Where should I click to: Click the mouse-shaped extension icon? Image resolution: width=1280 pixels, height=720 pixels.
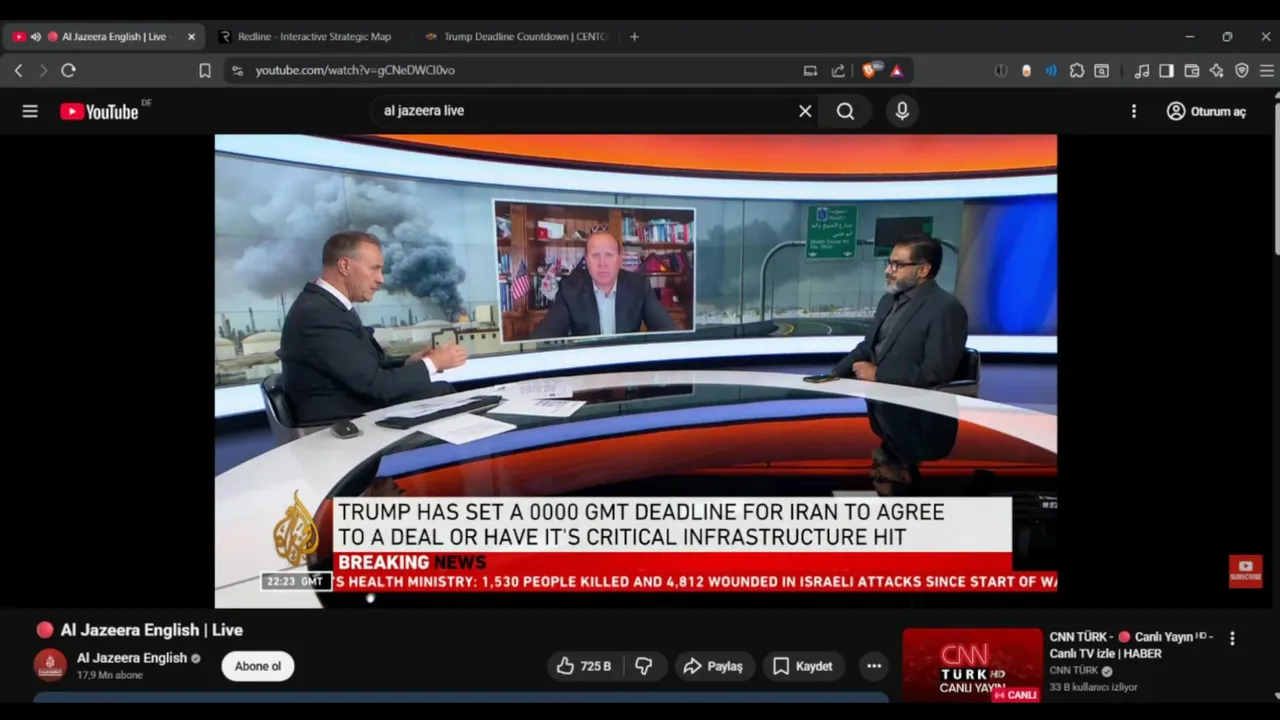pos(1000,70)
